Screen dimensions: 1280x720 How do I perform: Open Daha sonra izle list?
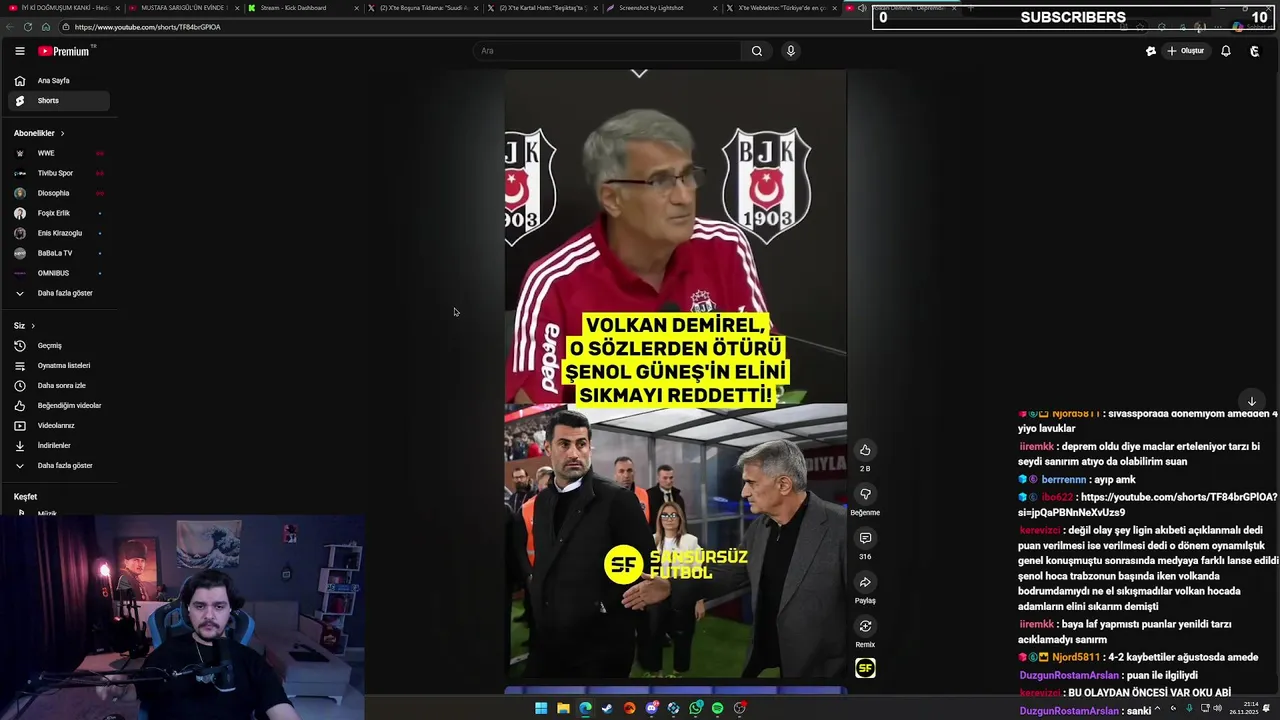point(59,386)
